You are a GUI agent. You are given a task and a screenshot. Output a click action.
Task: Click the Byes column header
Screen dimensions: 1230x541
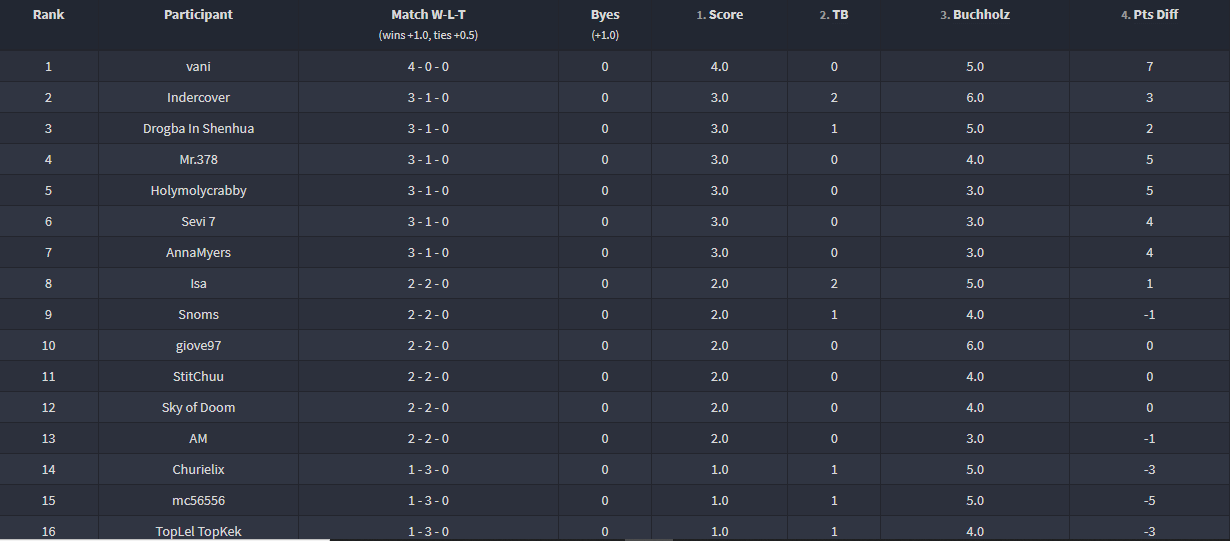605,15
